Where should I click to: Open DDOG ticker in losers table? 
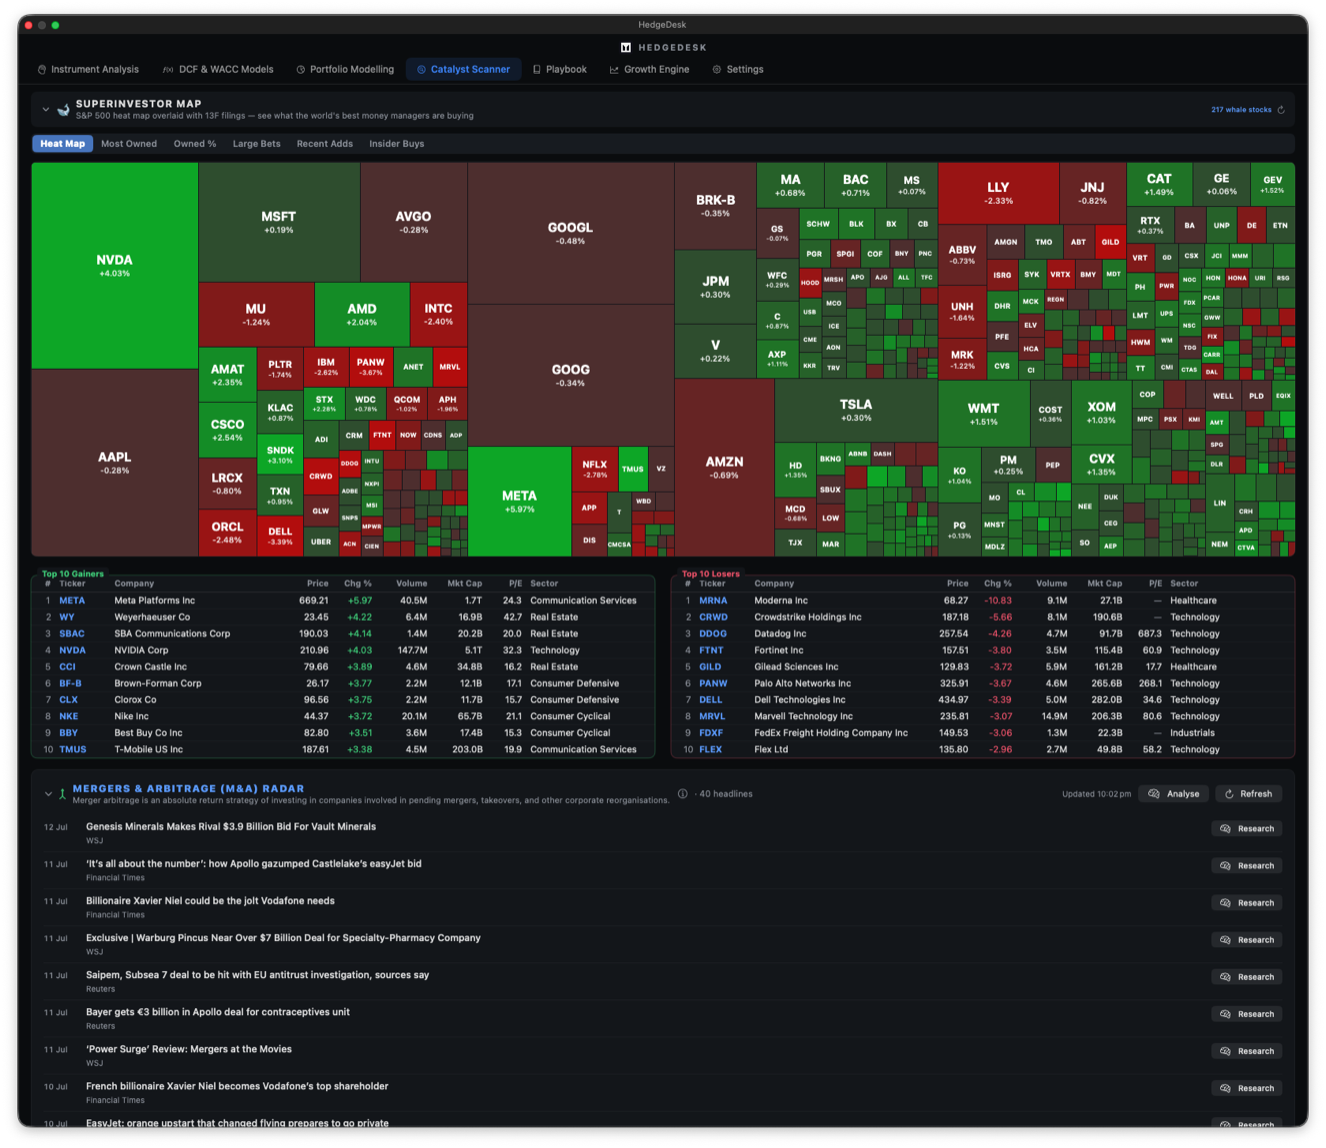coord(713,634)
